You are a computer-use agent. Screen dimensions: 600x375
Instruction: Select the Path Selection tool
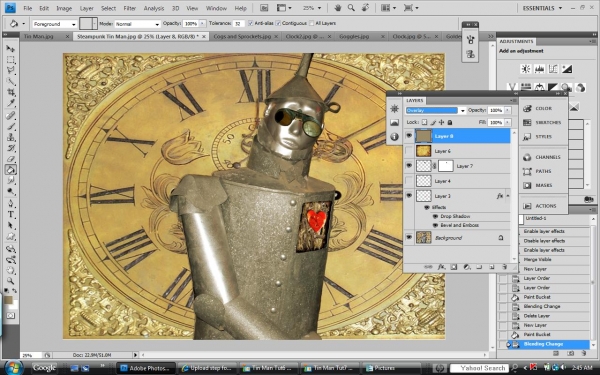[x=10, y=225]
